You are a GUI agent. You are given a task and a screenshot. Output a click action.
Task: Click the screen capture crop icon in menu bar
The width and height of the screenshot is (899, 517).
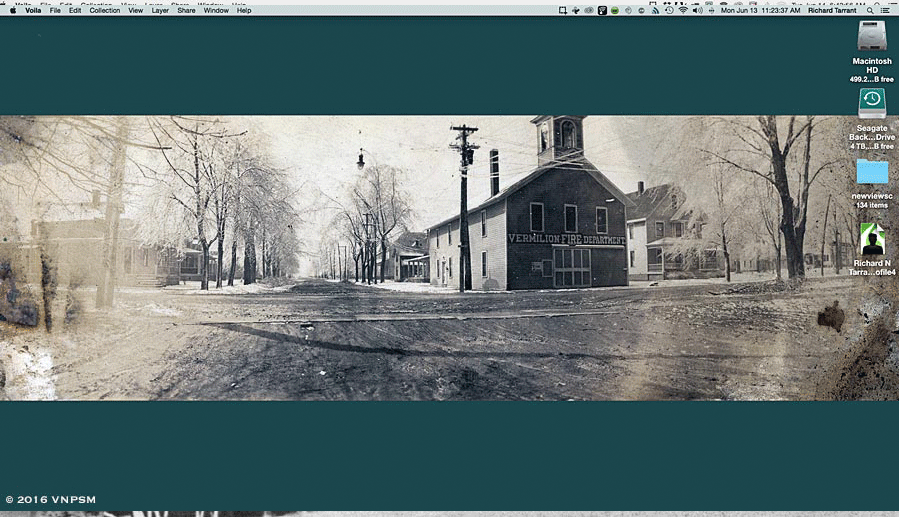(x=562, y=10)
